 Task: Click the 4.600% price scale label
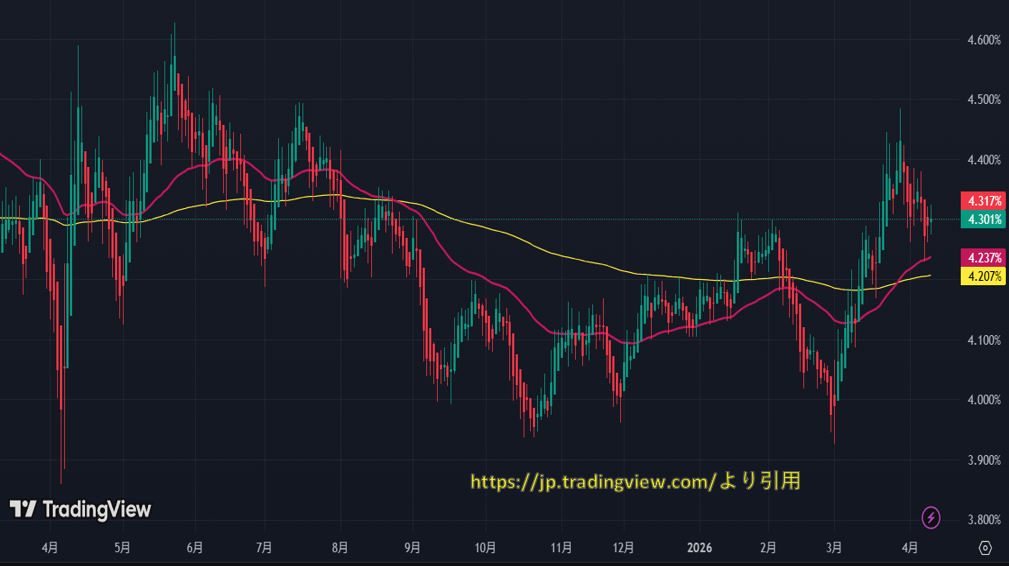(x=984, y=40)
